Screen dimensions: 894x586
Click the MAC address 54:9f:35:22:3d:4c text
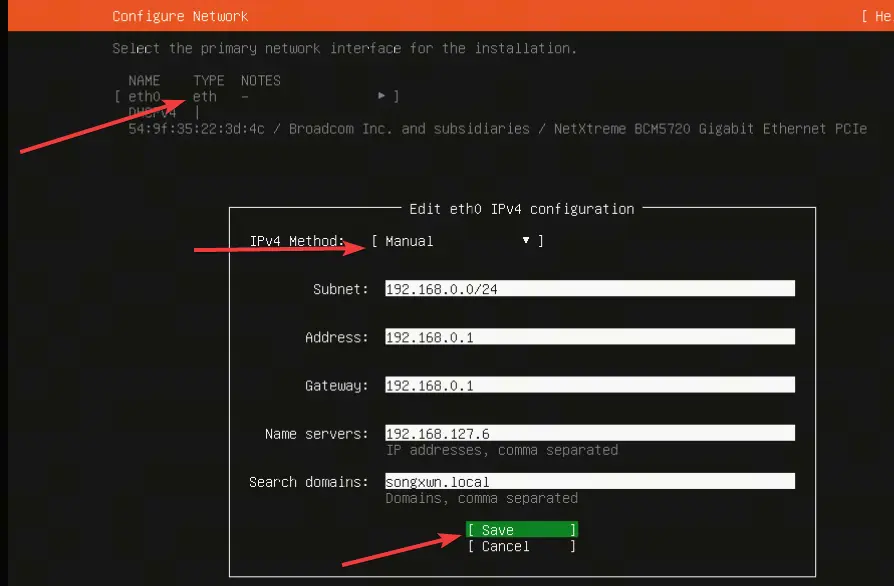[196, 129]
